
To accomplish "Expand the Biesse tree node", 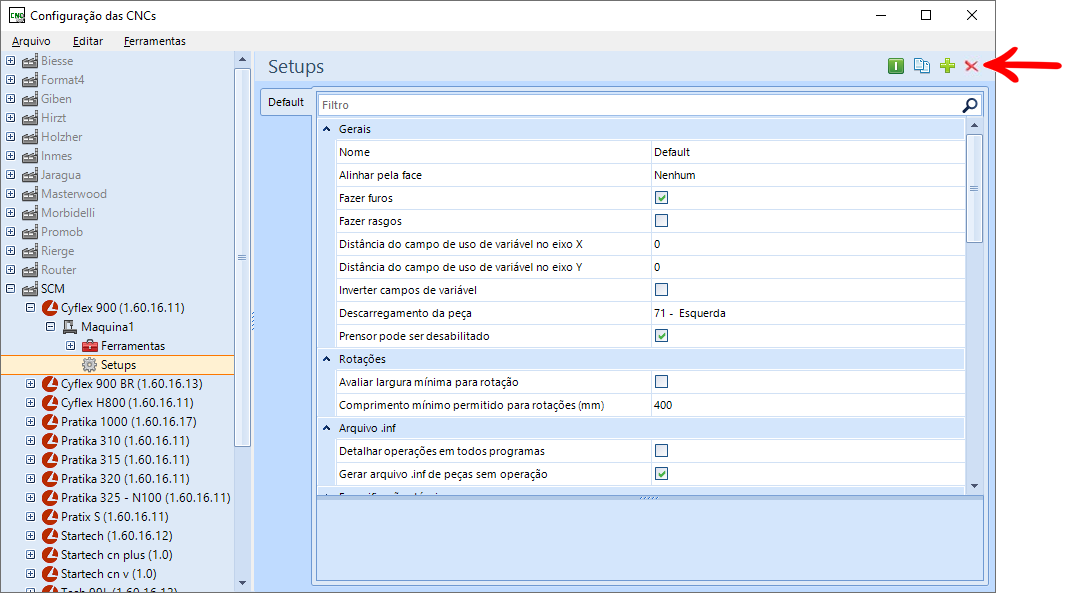I will click(11, 61).
